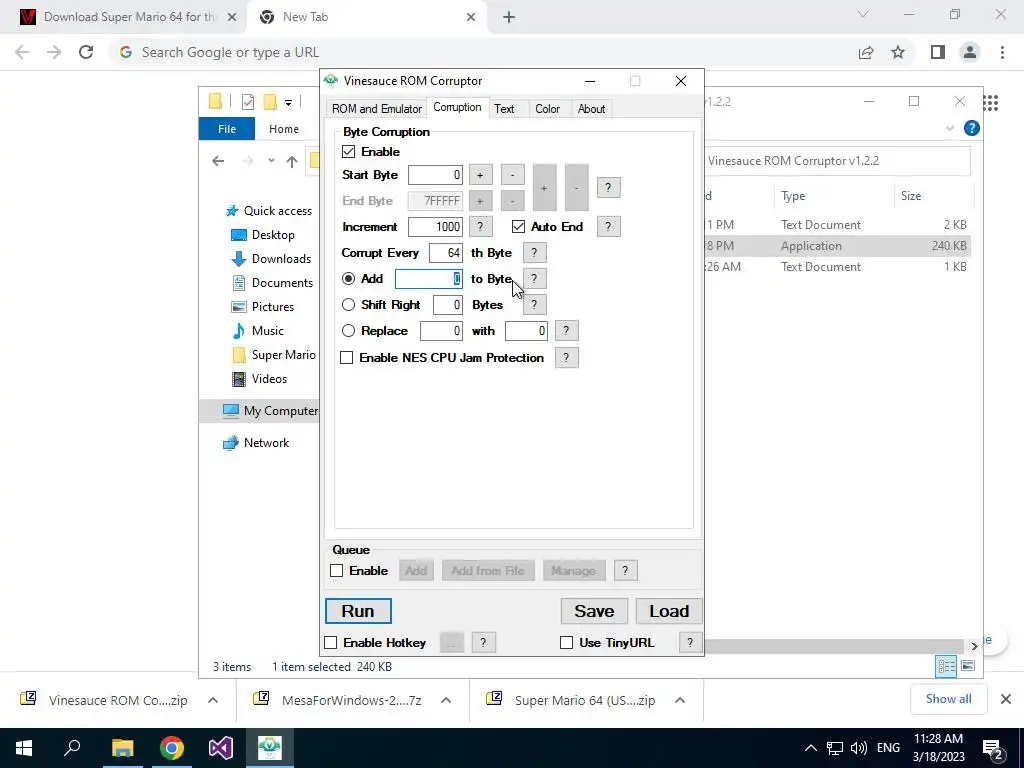This screenshot has width=1024, height=768.
Task: Expand the Explorer ribbon chevron
Action: 950,128
